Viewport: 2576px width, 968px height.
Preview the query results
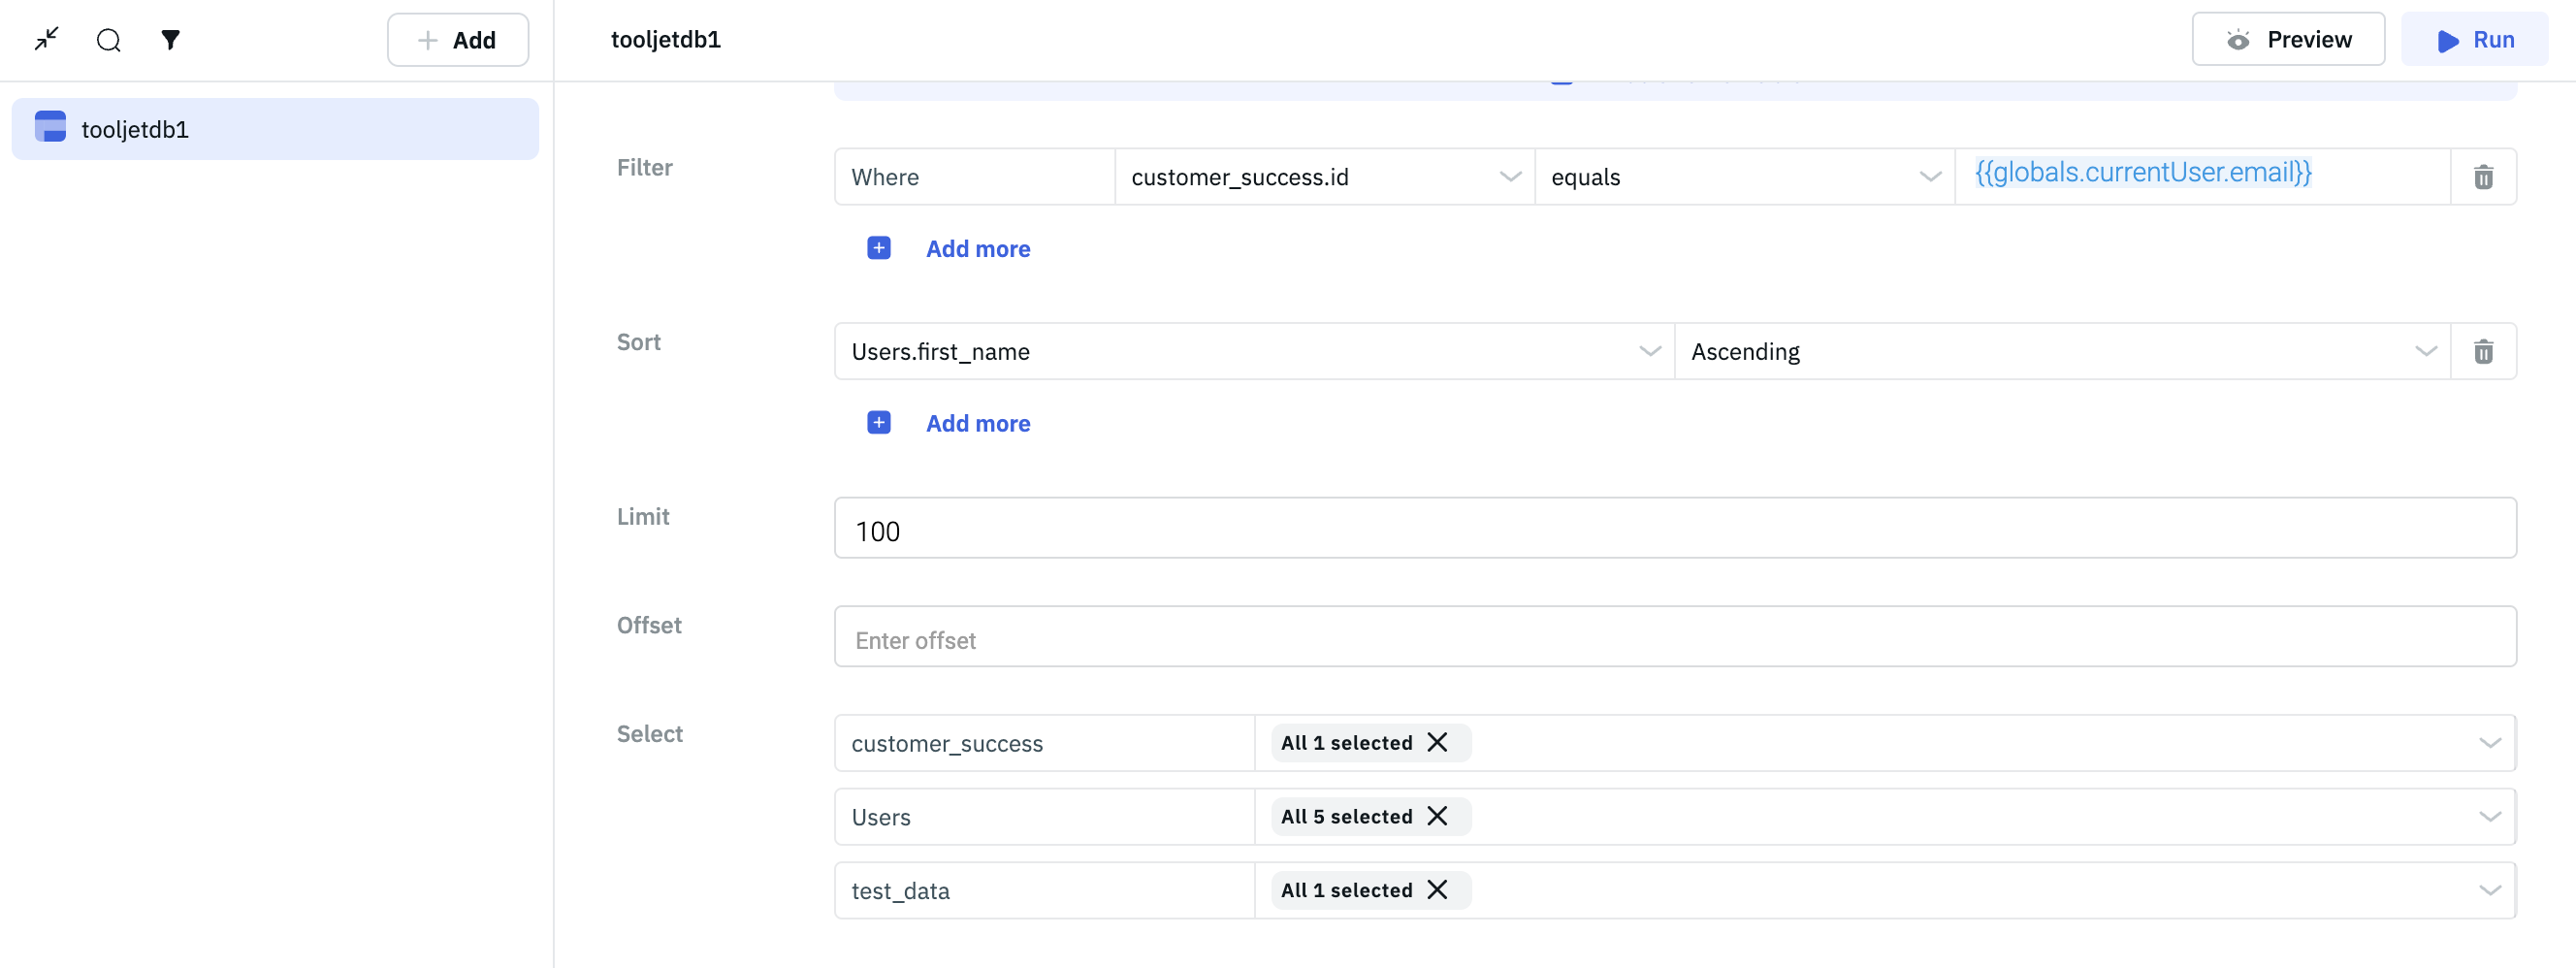click(x=2287, y=40)
